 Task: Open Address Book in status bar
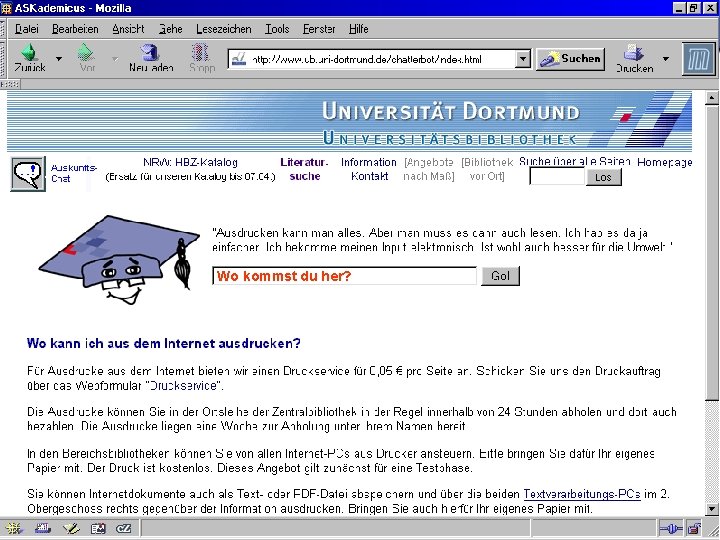point(98,529)
